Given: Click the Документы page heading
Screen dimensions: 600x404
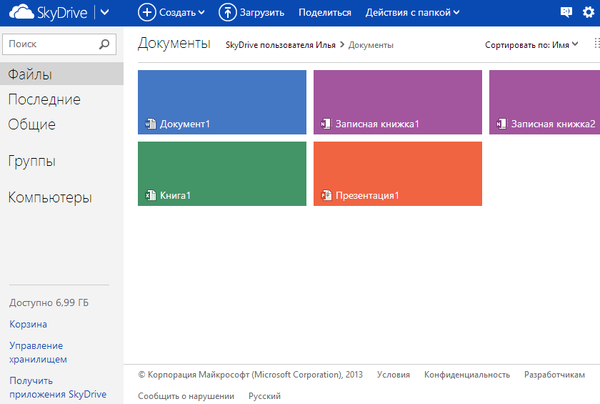Looking at the screenshot, I should coord(174,43).
